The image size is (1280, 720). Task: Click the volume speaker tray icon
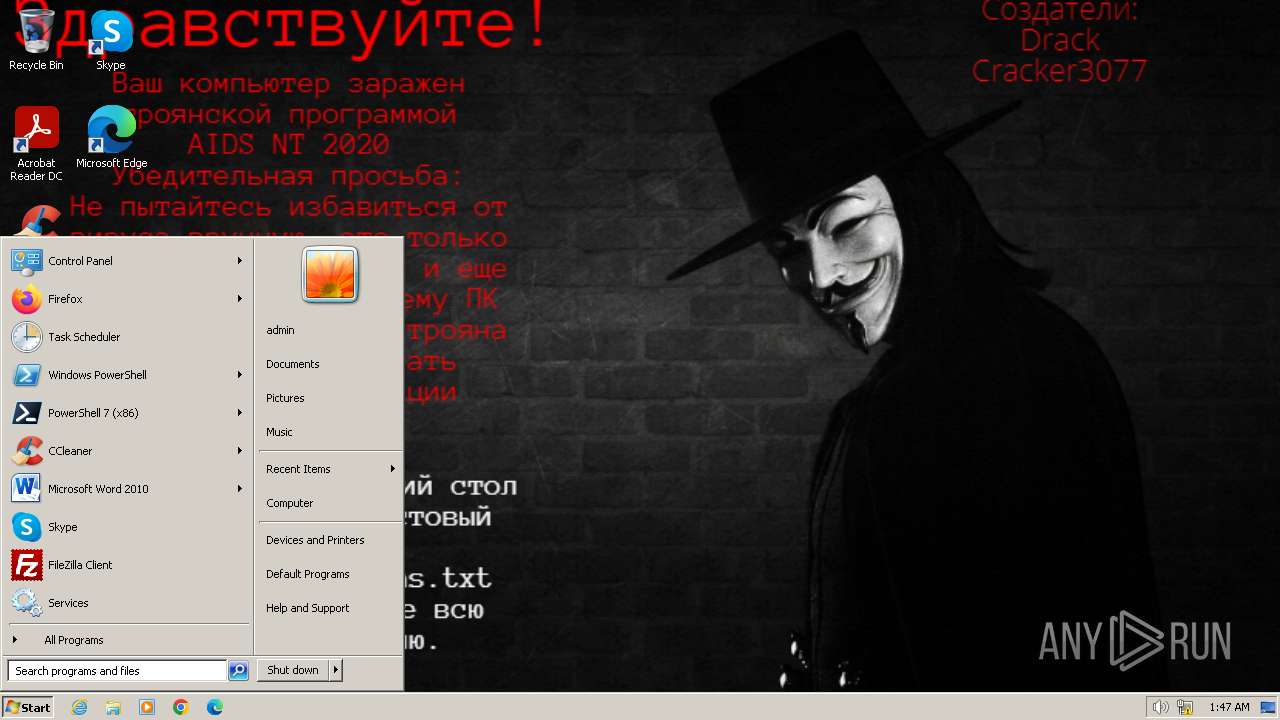click(x=1160, y=707)
